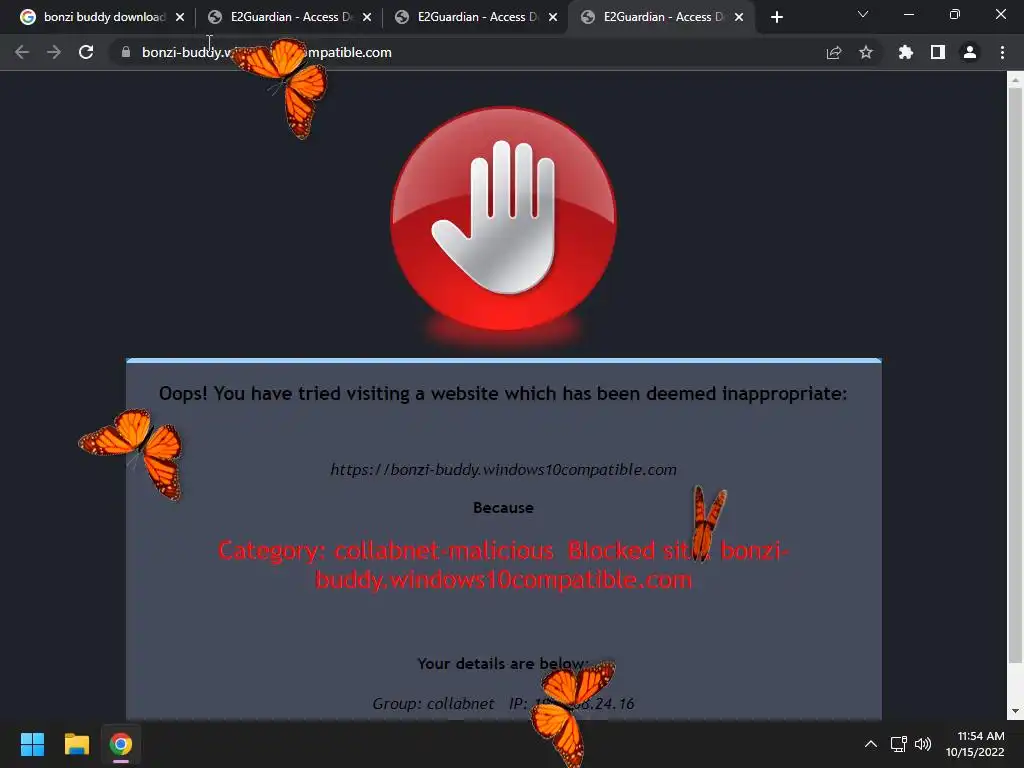This screenshot has width=1024, height=768.
Task: Click the scrollbar down arrow
Action: pos(1015,711)
